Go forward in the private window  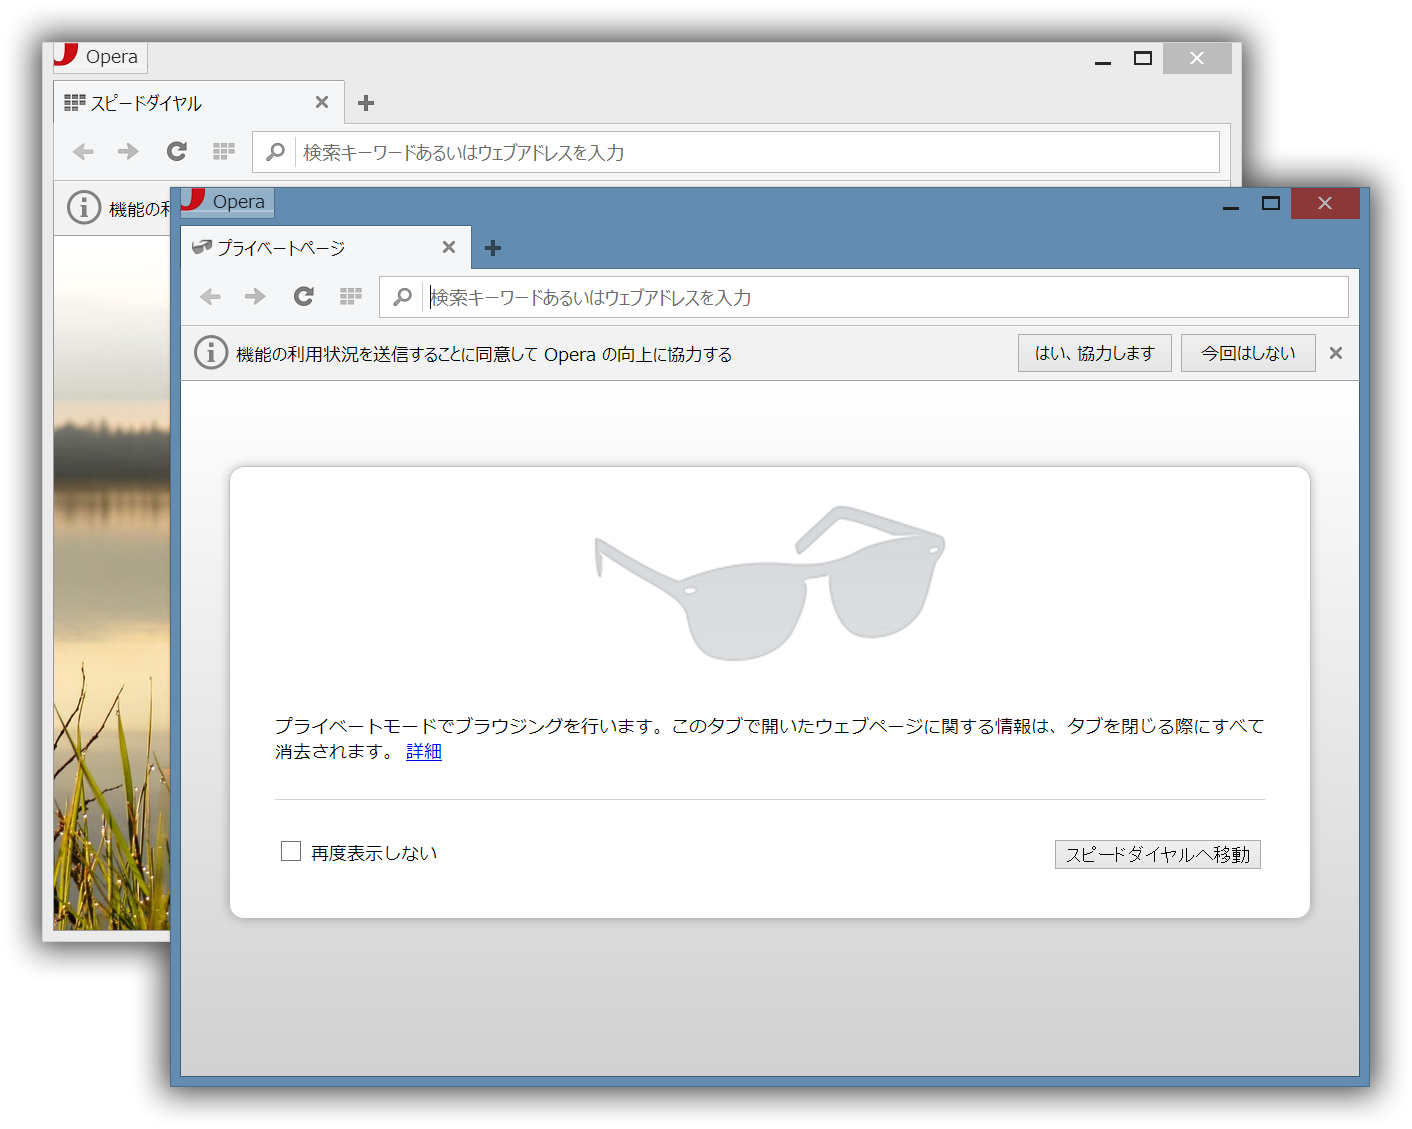254,296
